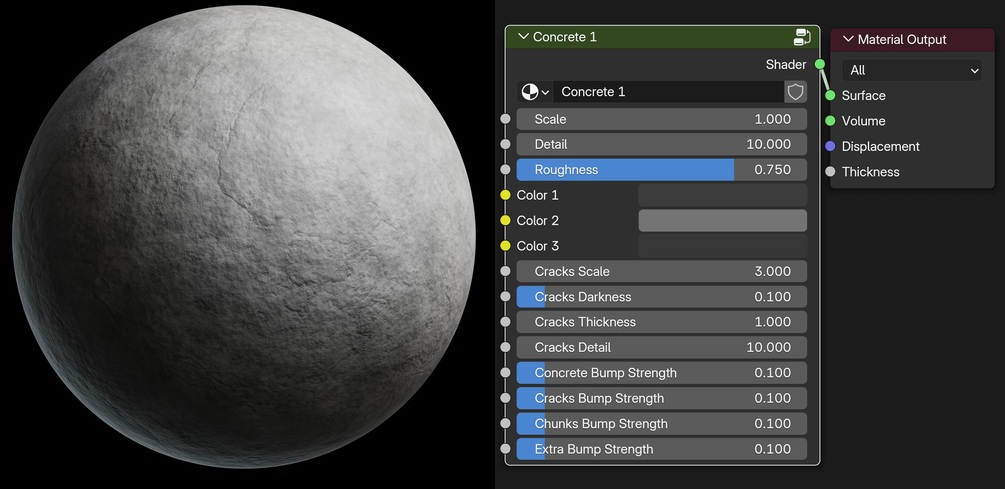Click the Volume input socket

tap(831, 120)
